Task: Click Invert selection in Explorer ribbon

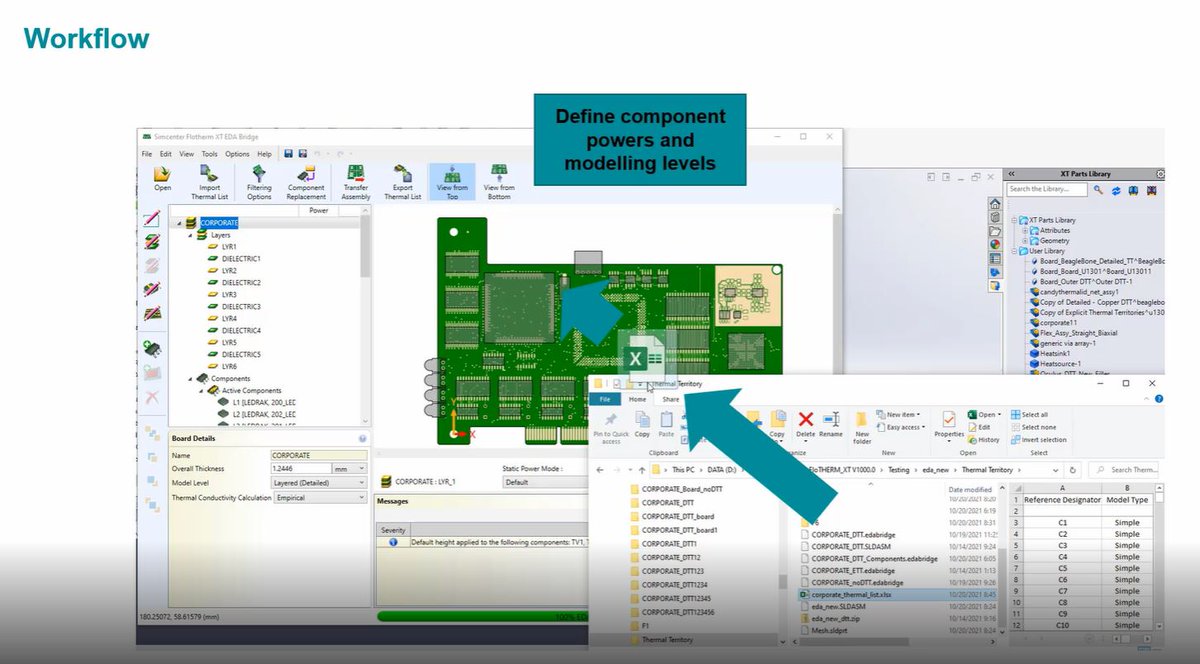Action: [1038, 440]
